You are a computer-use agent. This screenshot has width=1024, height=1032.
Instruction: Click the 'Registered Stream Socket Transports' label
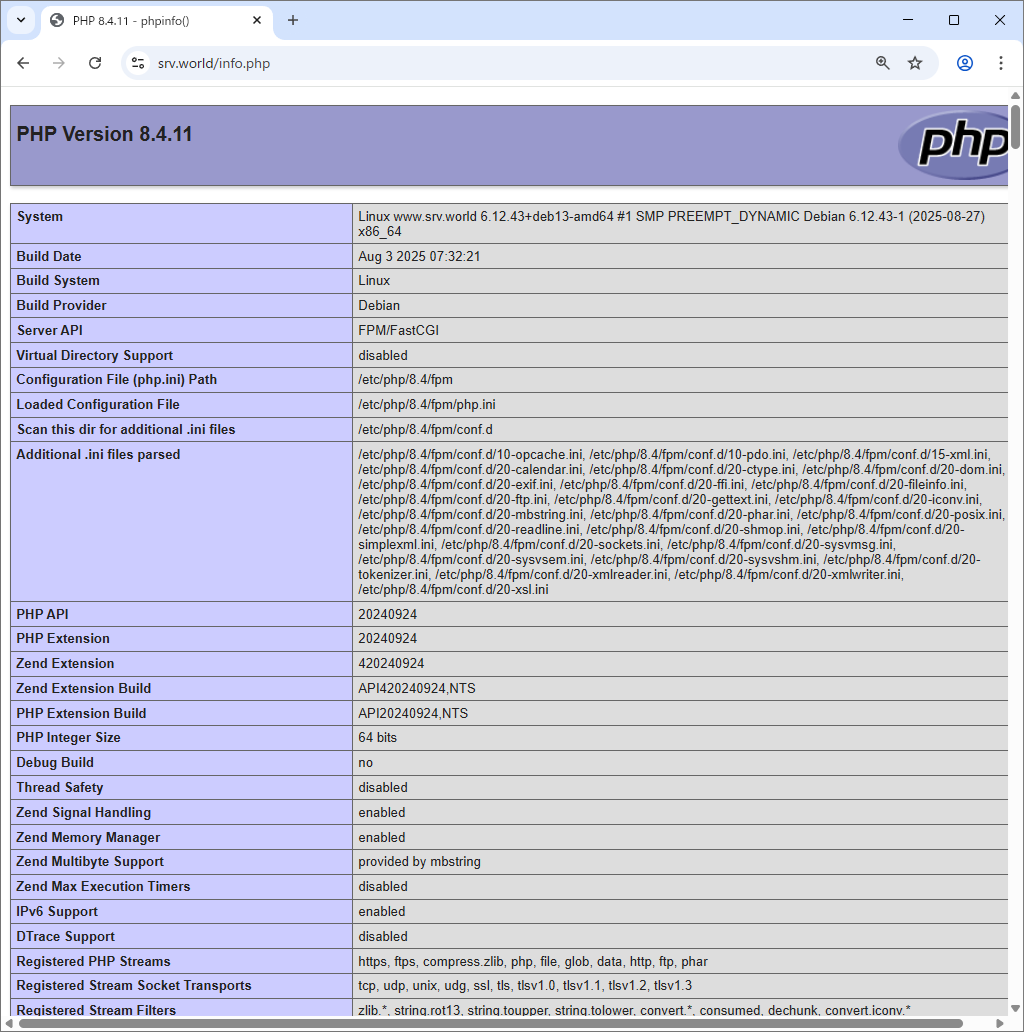click(134, 986)
